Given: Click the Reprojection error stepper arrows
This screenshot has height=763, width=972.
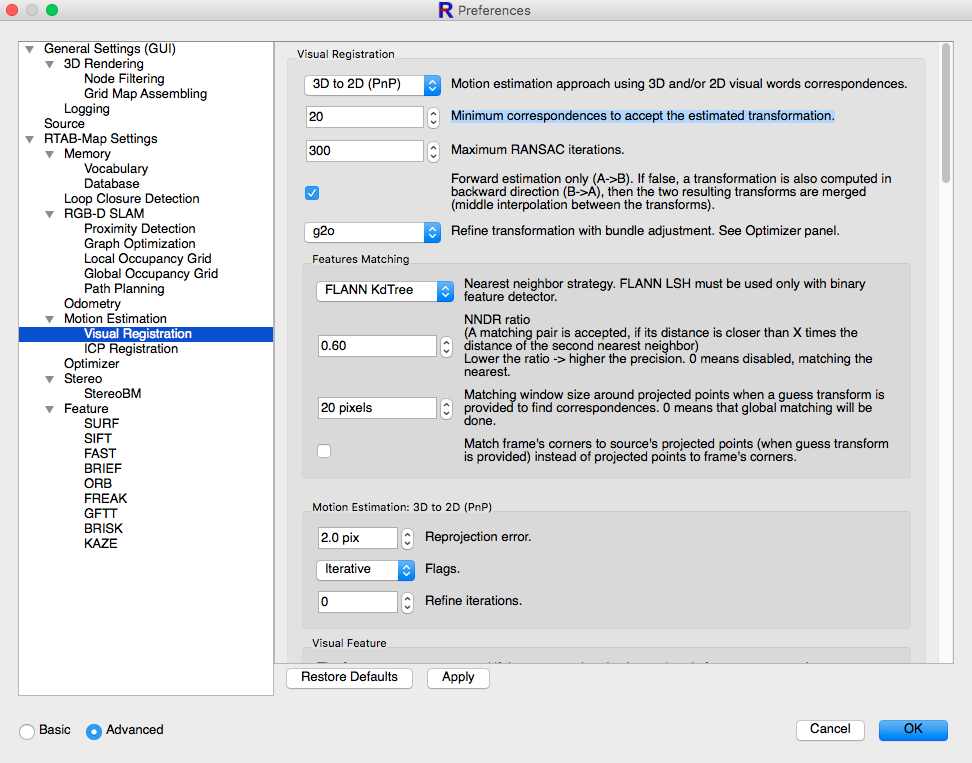Looking at the screenshot, I should click(407, 538).
